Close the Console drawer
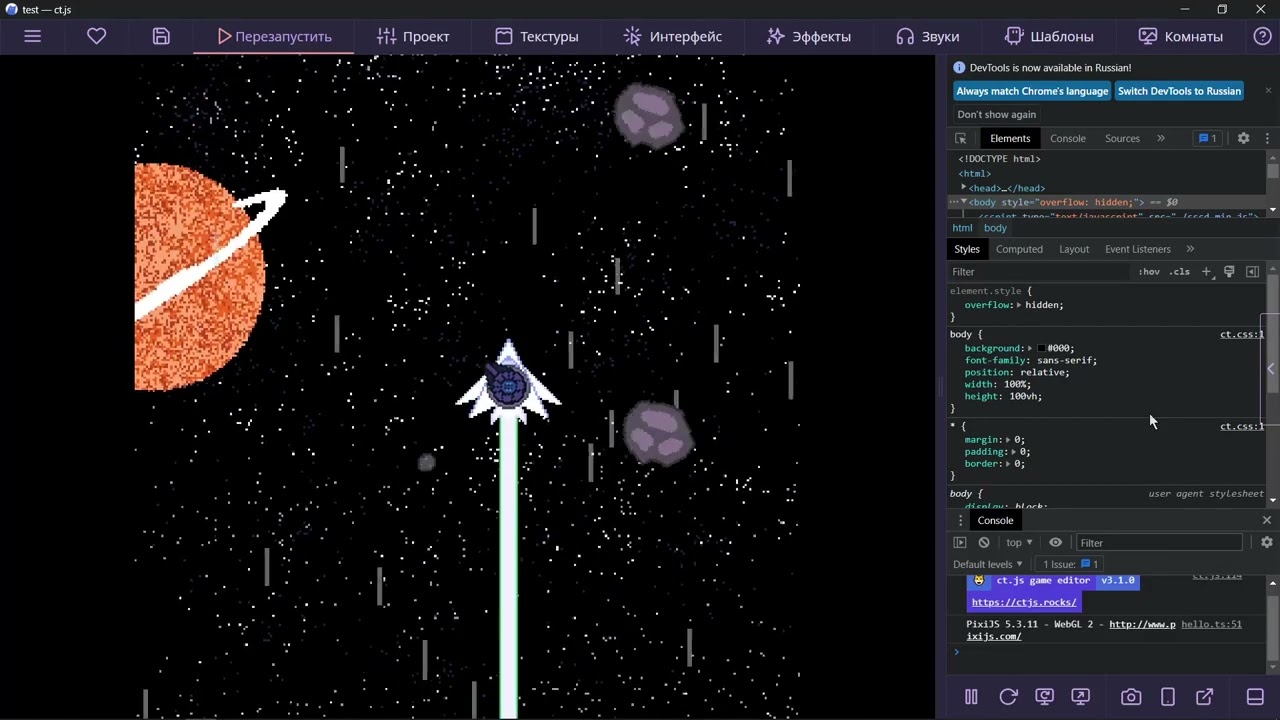This screenshot has height=720, width=1280. click(x=1267, y=520)
